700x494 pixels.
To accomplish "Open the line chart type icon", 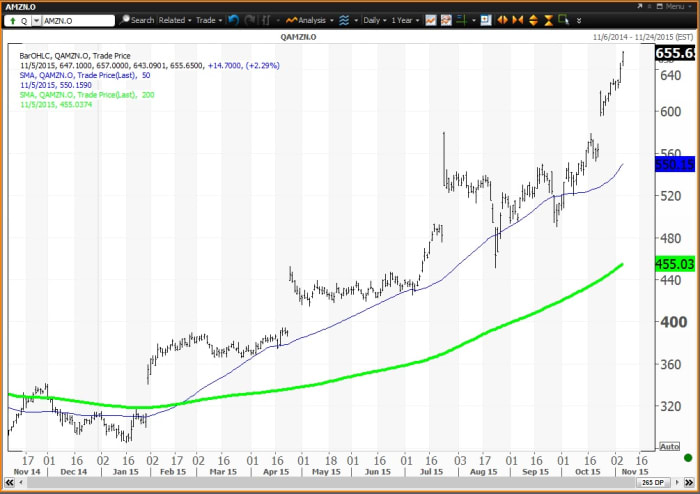I will [x=430, y=20].
